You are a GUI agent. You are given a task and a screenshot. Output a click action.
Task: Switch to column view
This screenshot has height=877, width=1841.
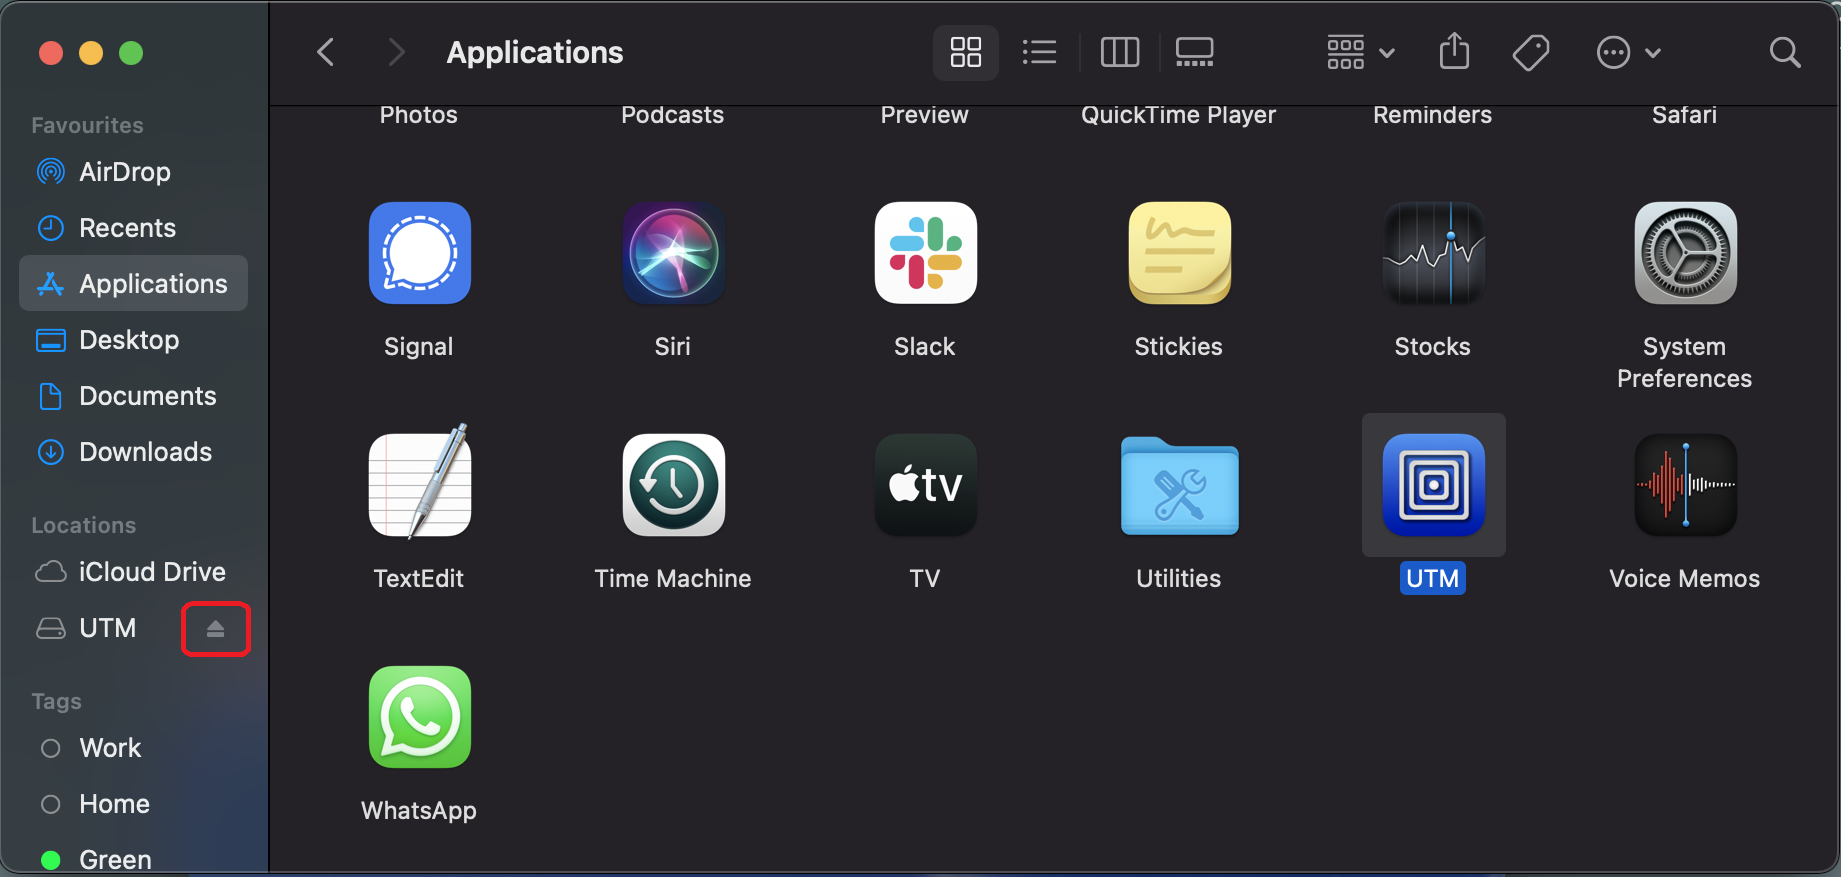[1119, 52]
